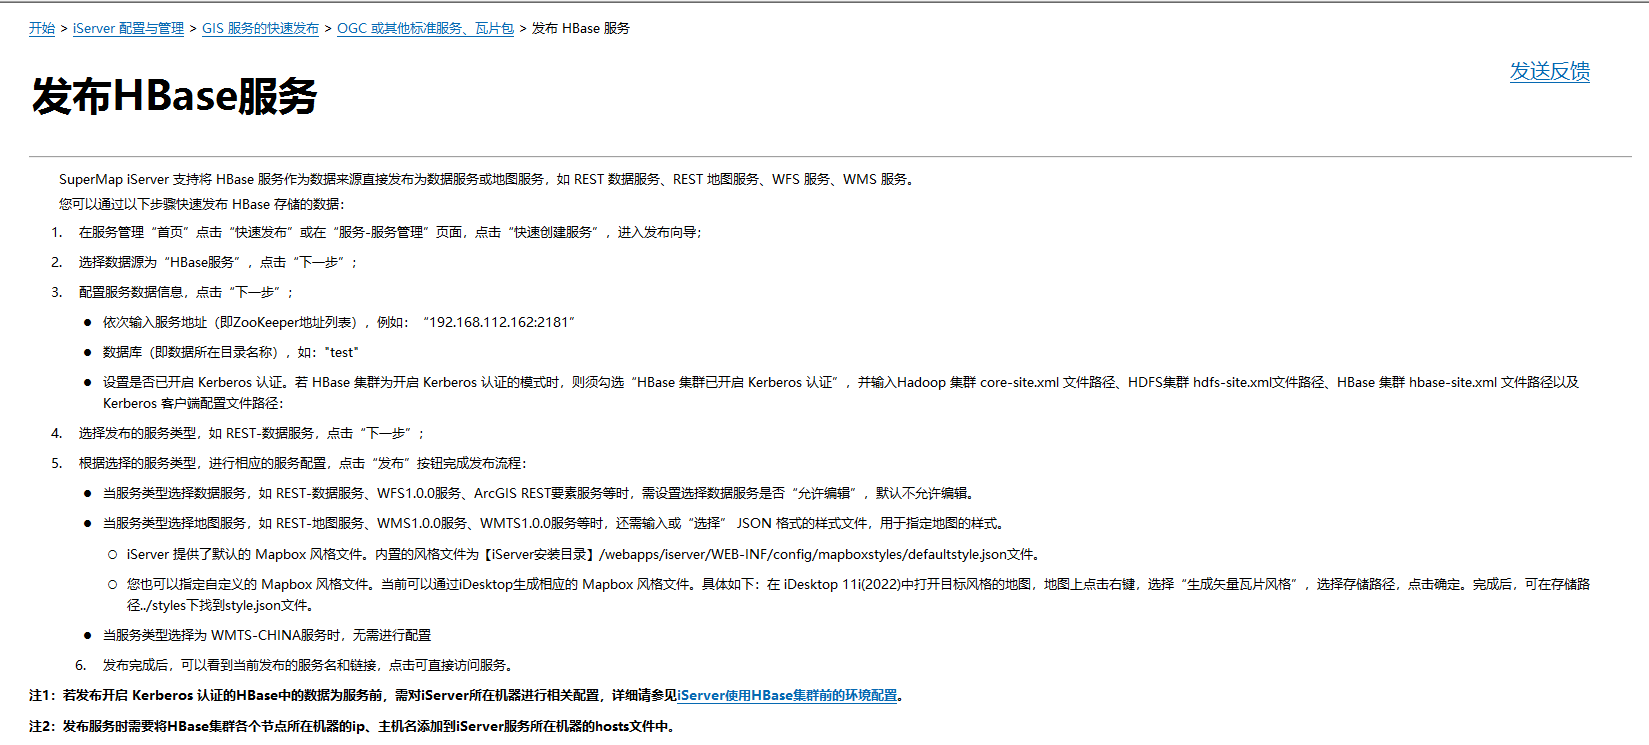Click the 发送反馈 feedback link
This screenshot has width=1649, height=745.
(x=1549, y=71)
